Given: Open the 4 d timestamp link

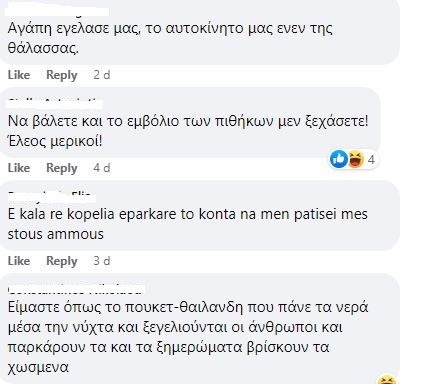Looking at the screenshot, I should (x=102, y=168).
